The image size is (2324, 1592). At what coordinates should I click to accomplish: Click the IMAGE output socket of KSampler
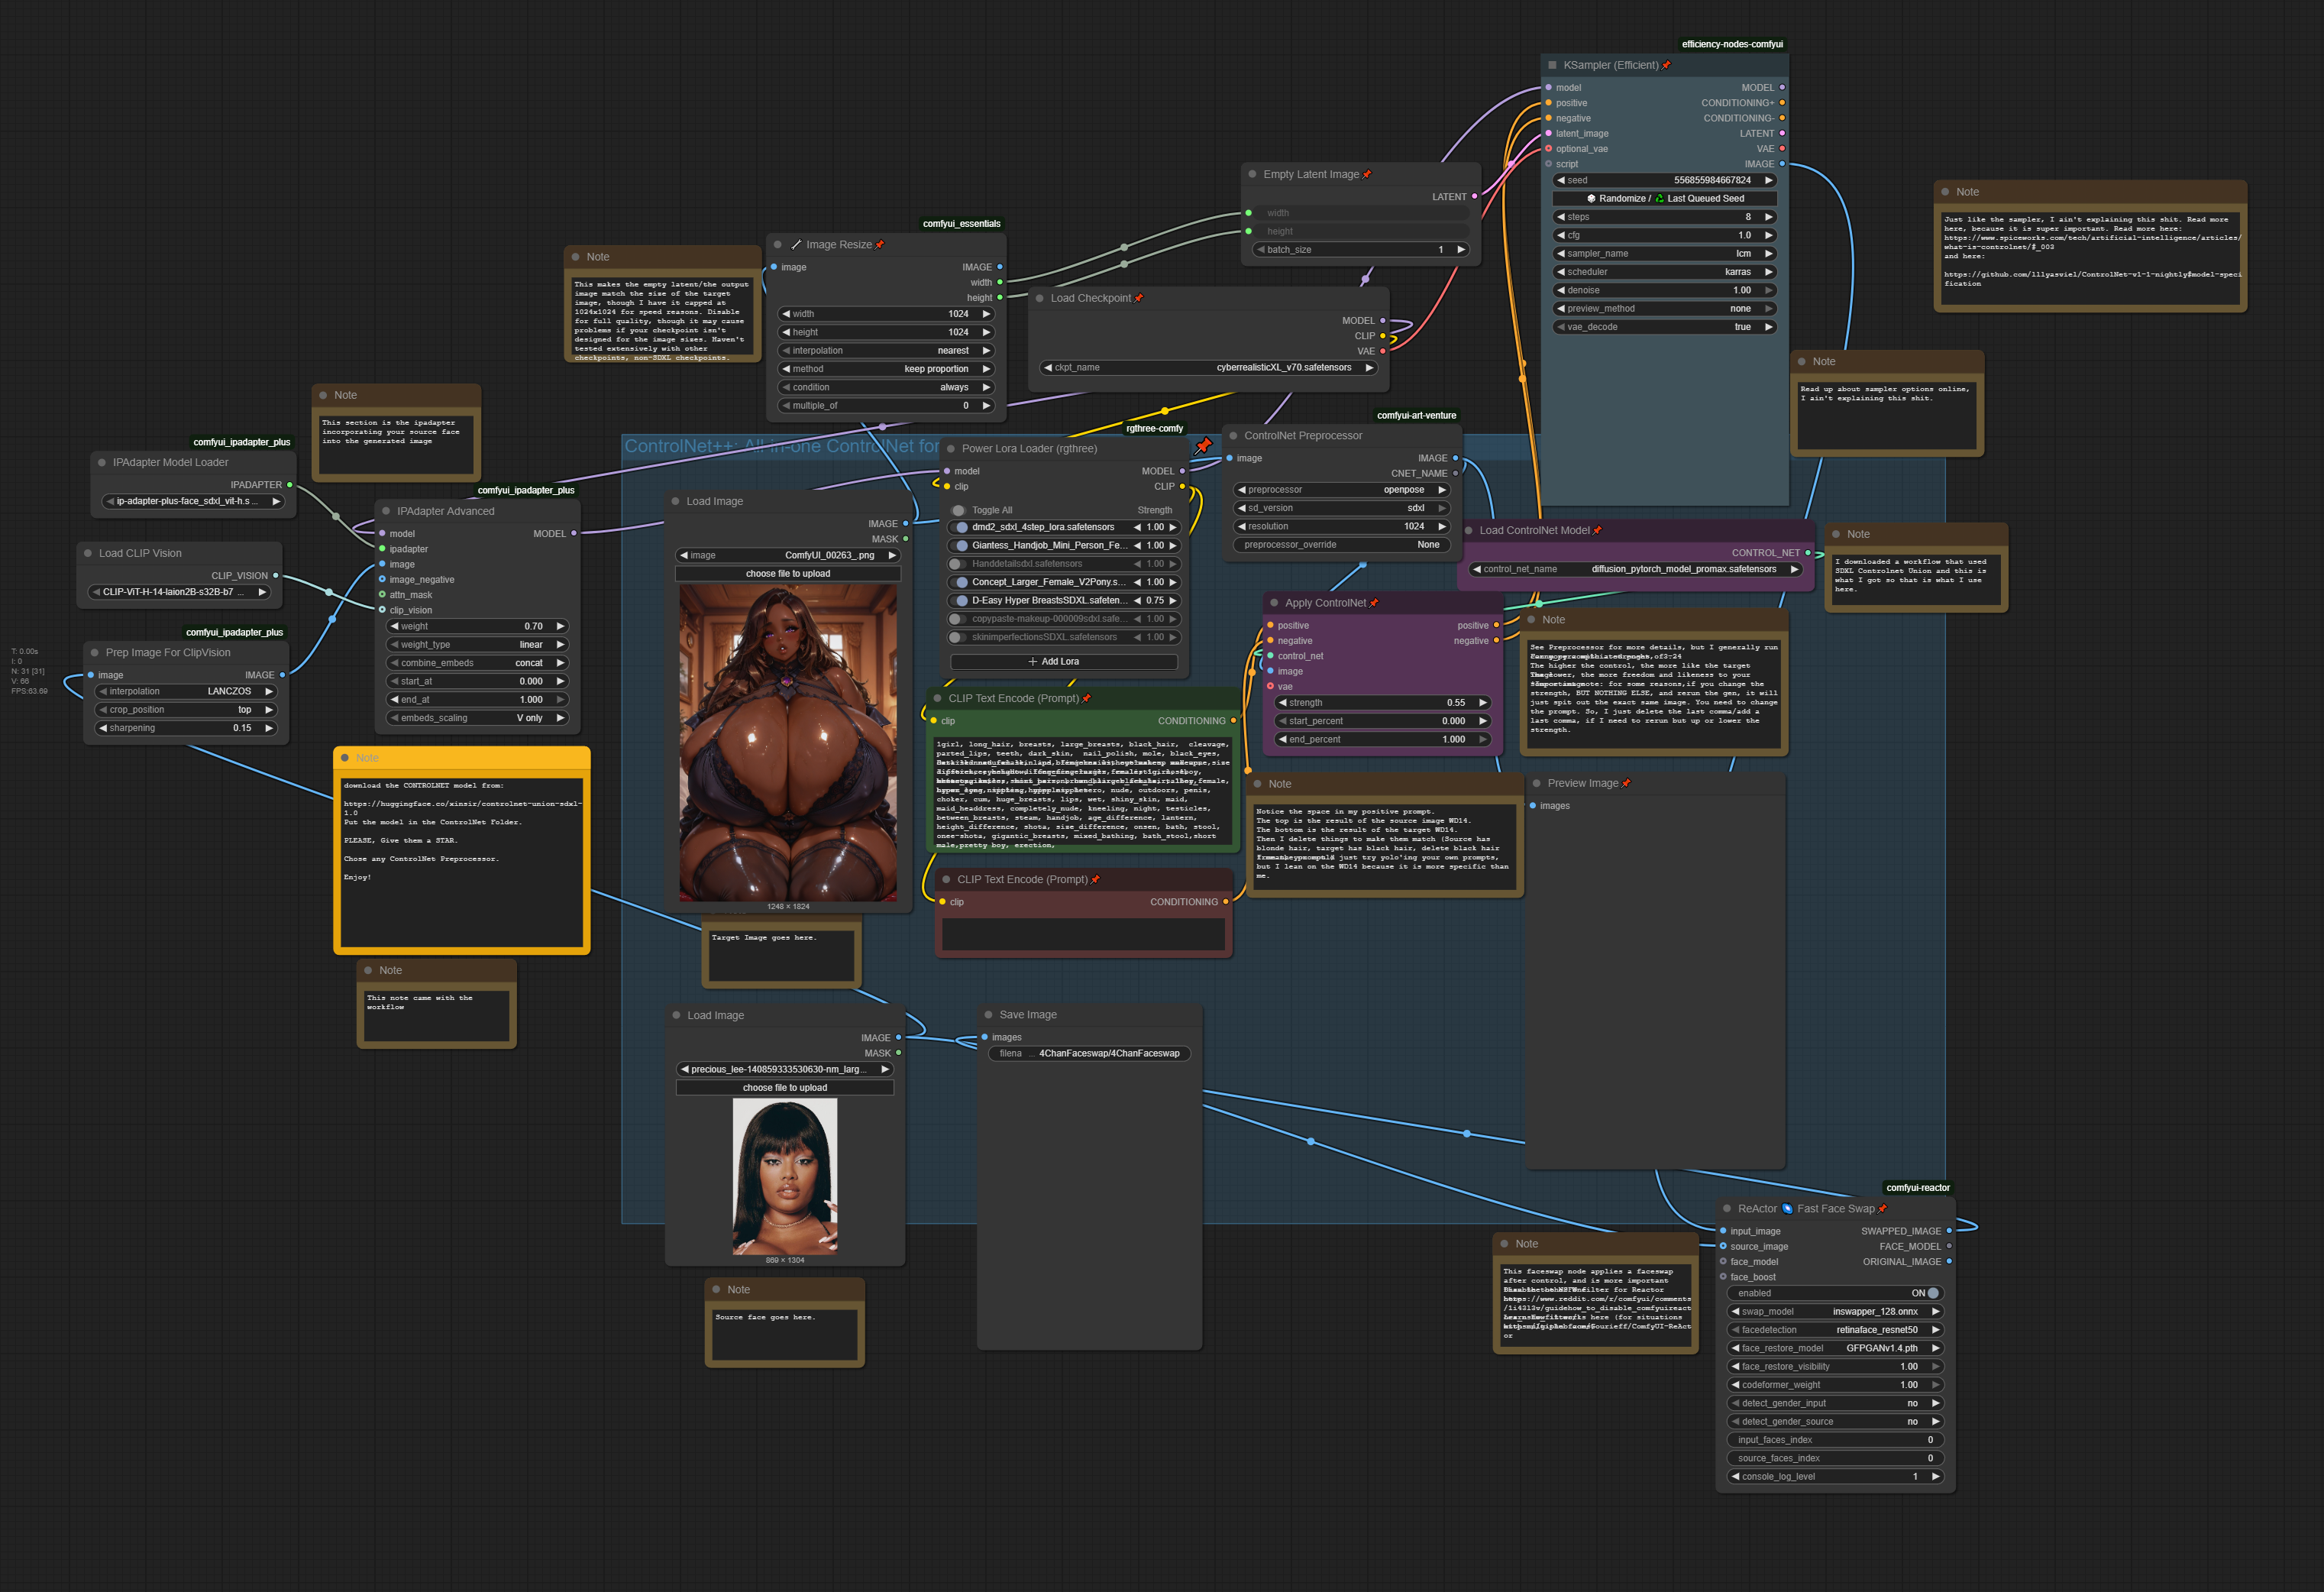point(1781,164)
